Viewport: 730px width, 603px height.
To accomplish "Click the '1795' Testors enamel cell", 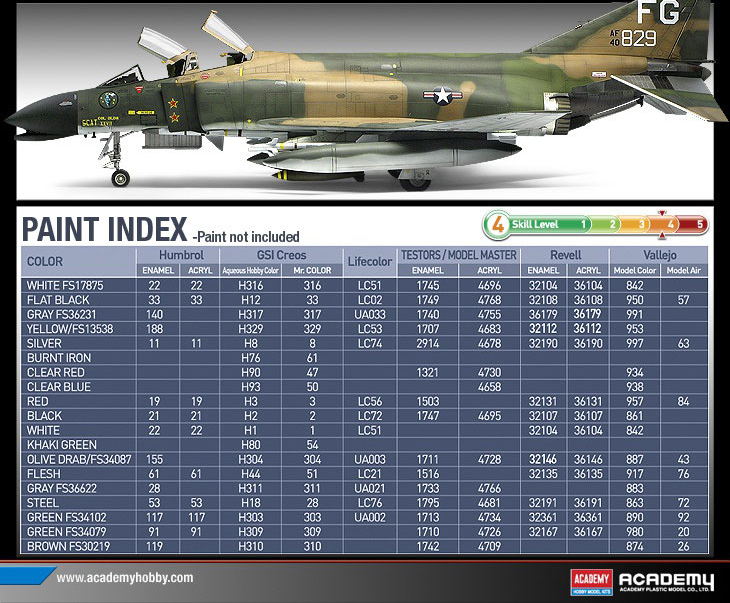I will click(427, 503).
